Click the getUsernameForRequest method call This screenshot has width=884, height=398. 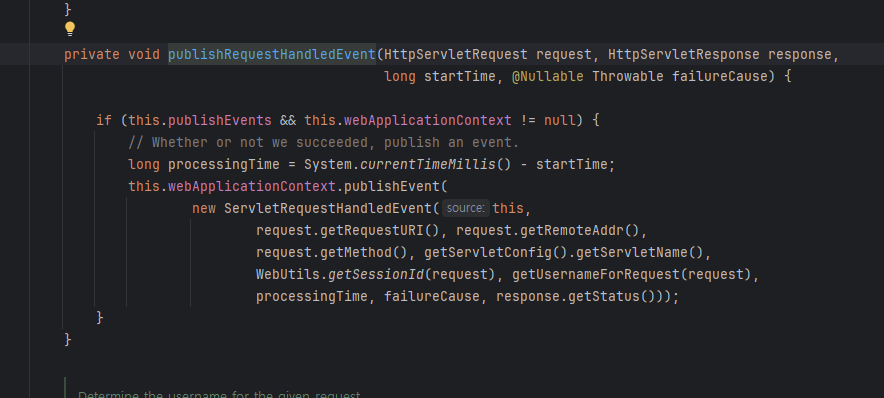tap(596, 275)
